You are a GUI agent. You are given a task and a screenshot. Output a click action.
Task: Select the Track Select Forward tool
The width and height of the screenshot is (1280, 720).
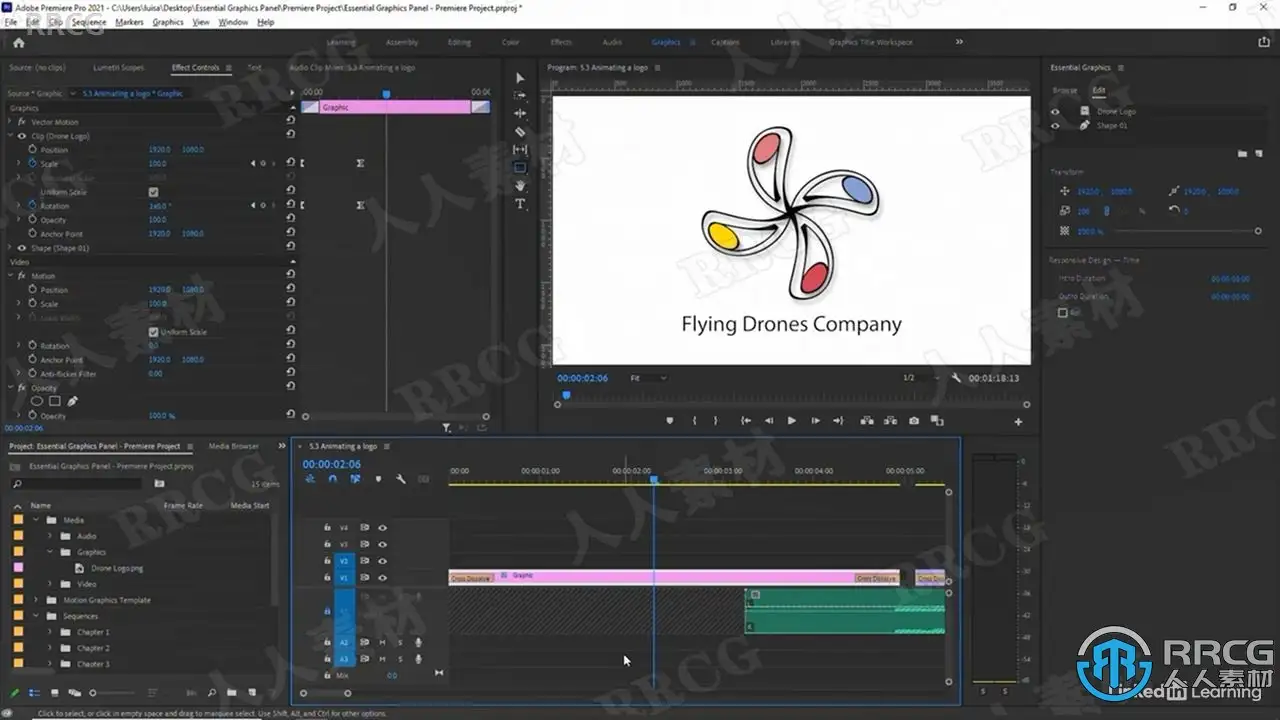519,96
